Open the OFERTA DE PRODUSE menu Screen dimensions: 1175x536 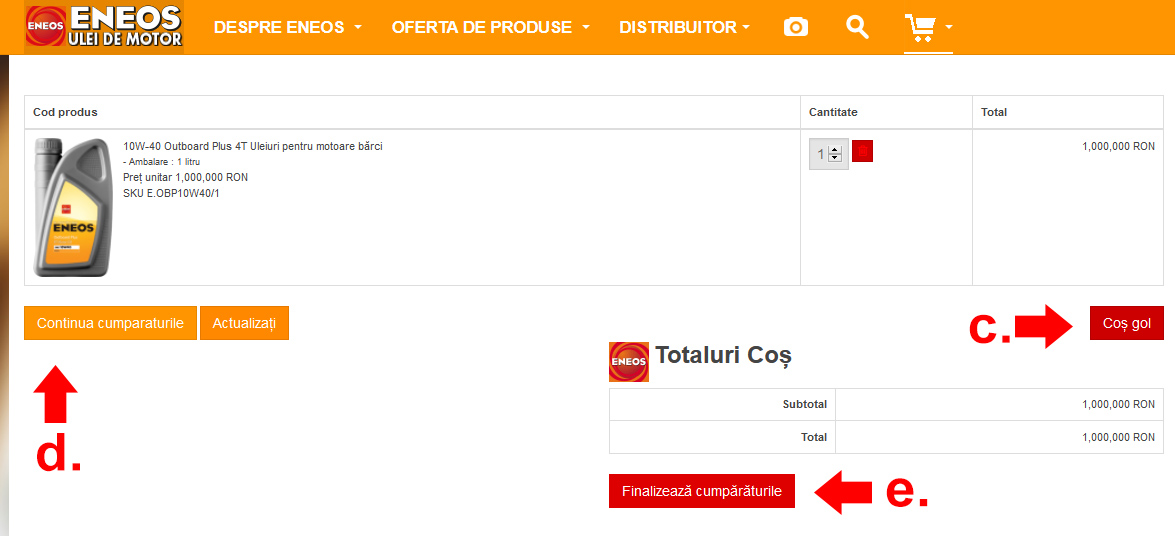click(x=491, y=28)
